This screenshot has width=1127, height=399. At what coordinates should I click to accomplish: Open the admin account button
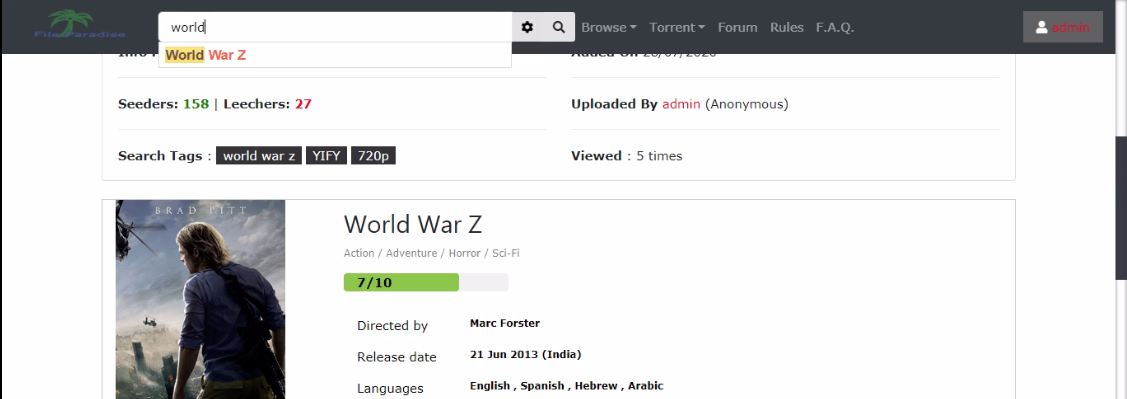pyautogui.click(x=1062, y=27)
